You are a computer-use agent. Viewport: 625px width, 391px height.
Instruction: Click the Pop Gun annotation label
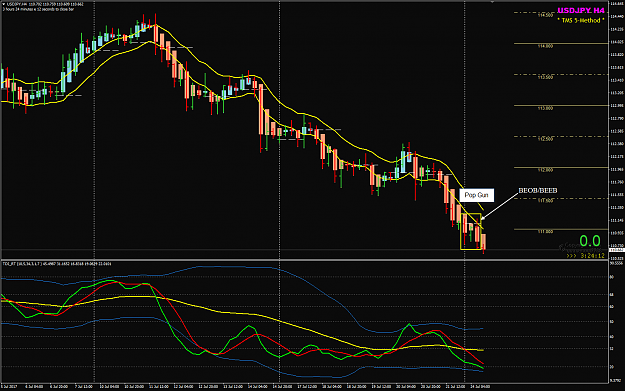(476, 195)
